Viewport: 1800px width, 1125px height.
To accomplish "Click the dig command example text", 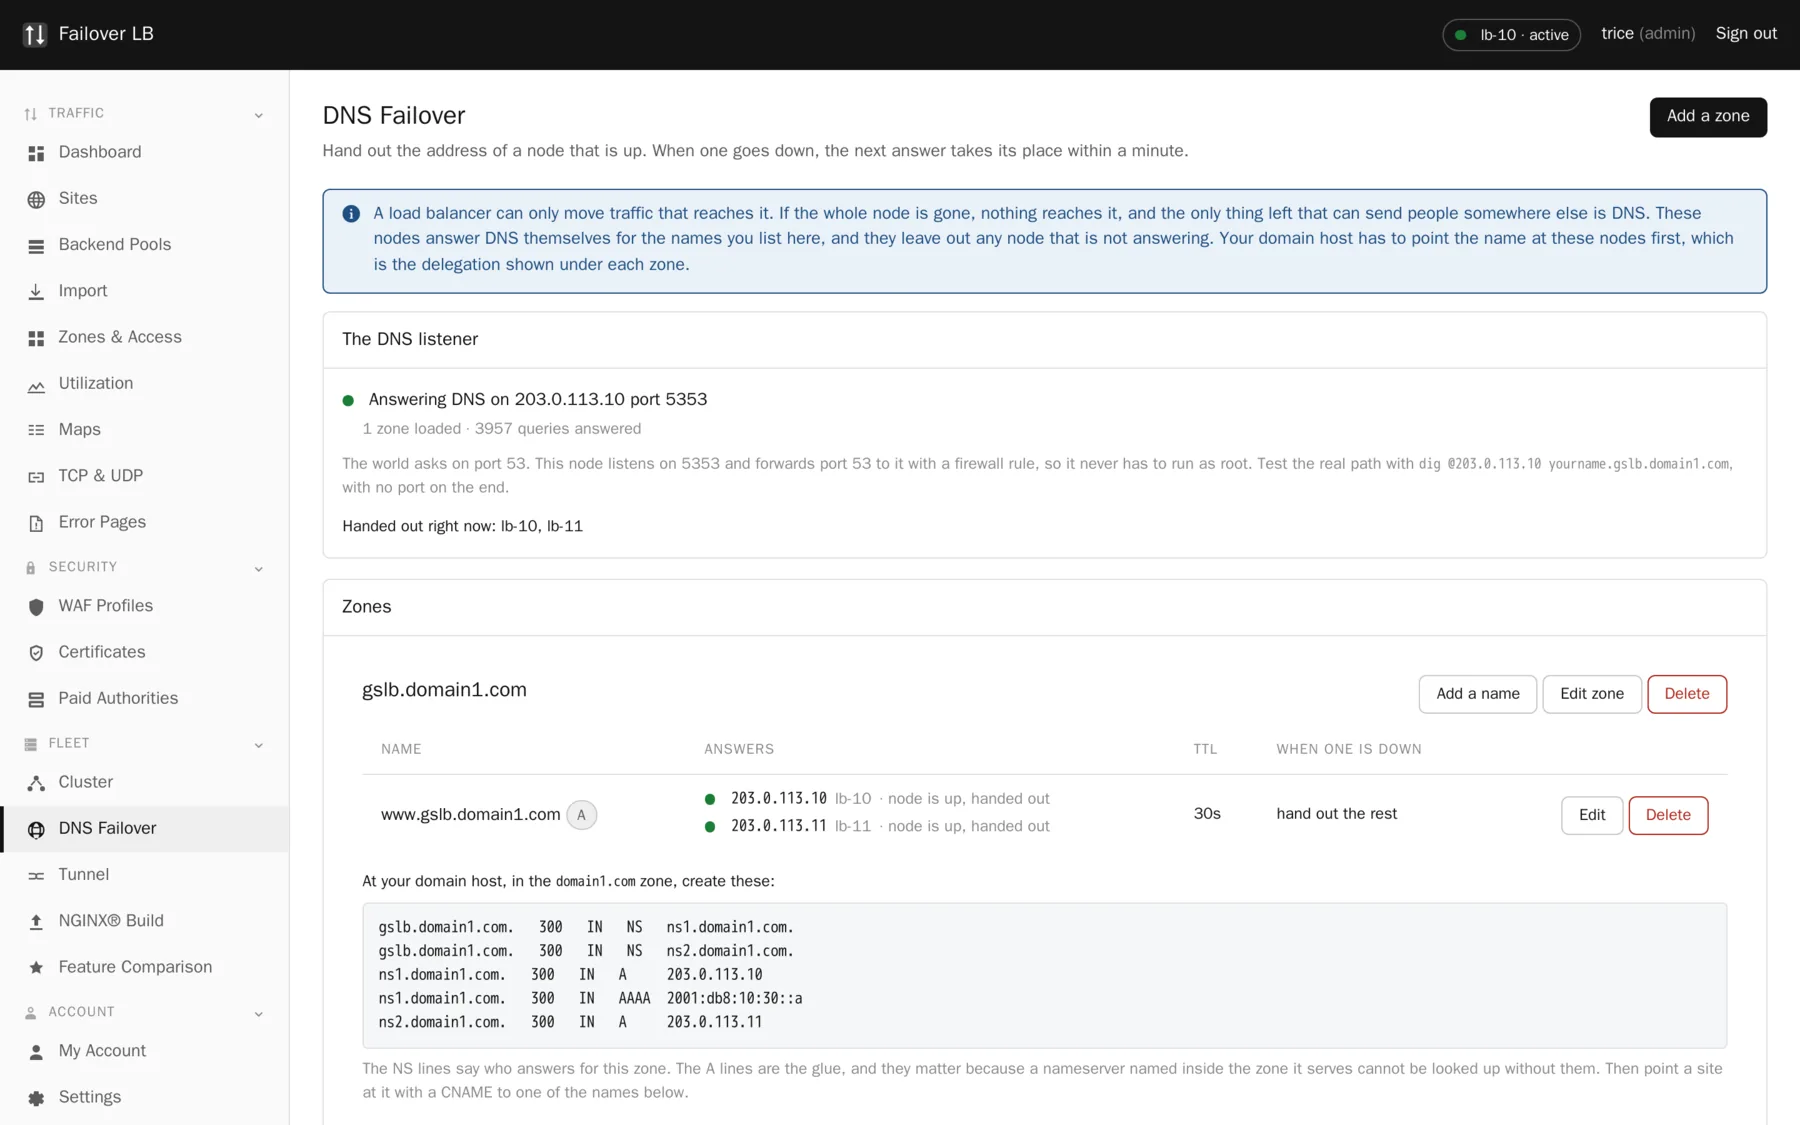I will click(1574, 464).
